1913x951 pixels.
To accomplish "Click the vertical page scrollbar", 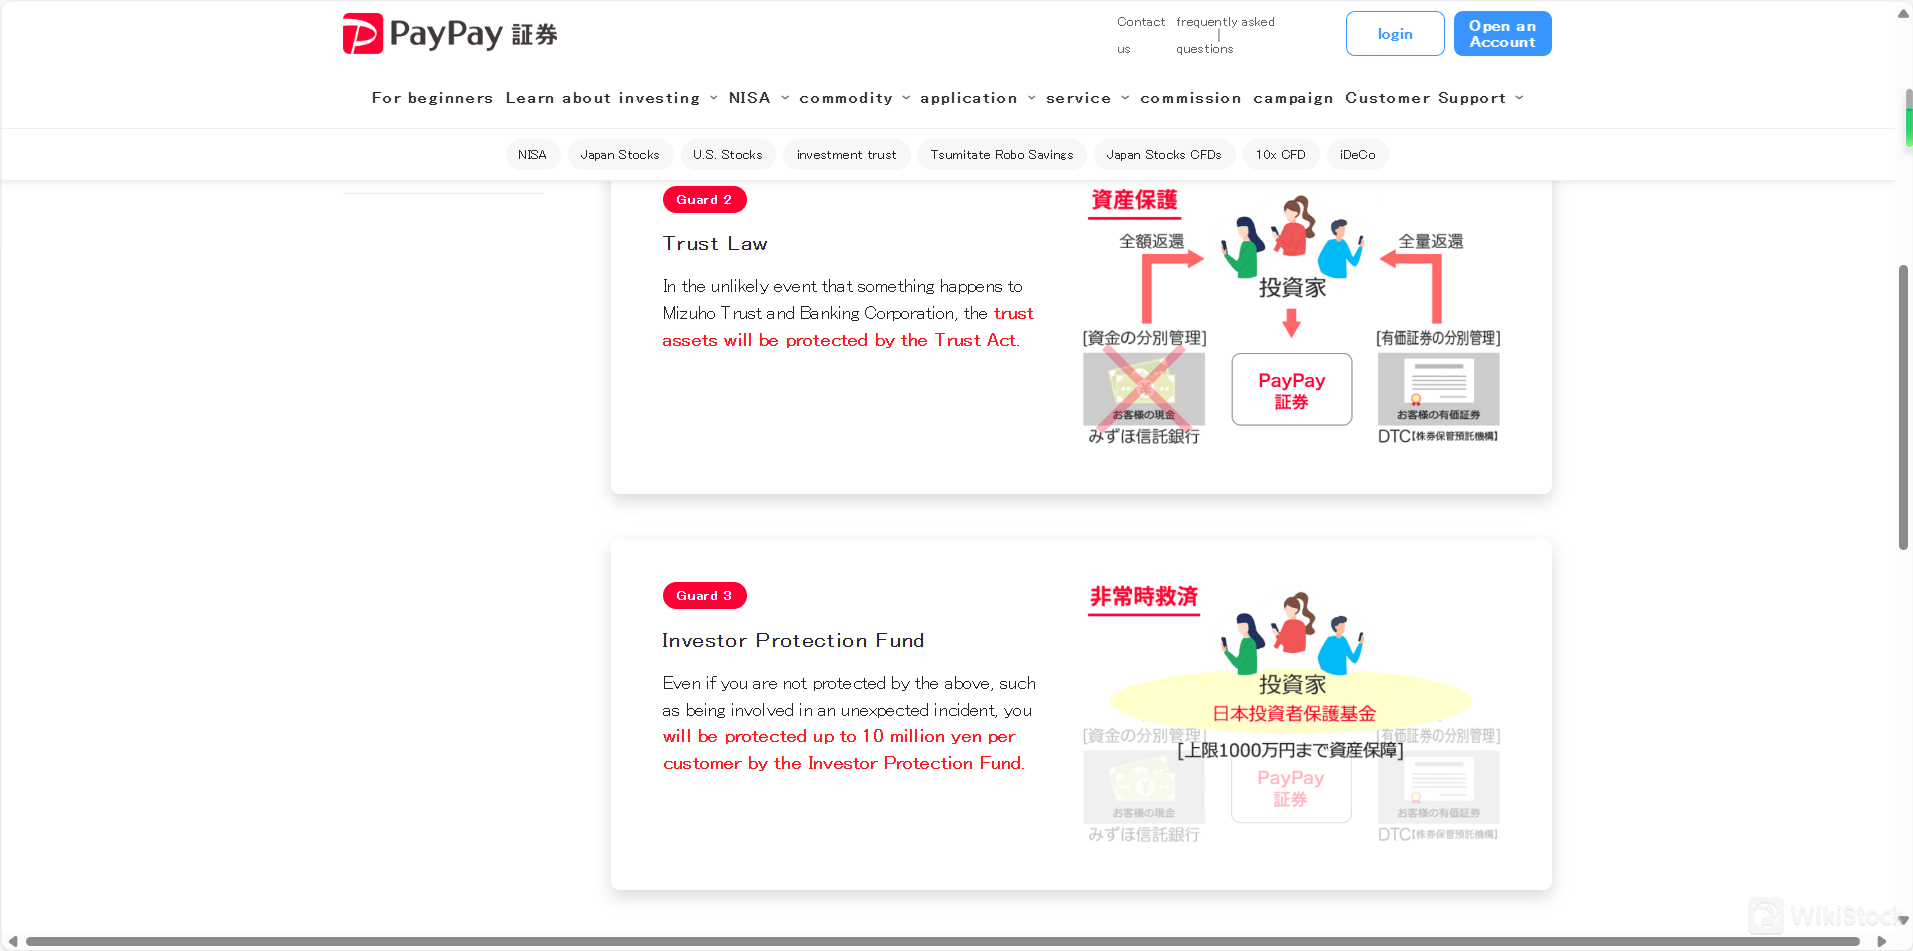I will pyautogui.click(x=1904, y=407).
